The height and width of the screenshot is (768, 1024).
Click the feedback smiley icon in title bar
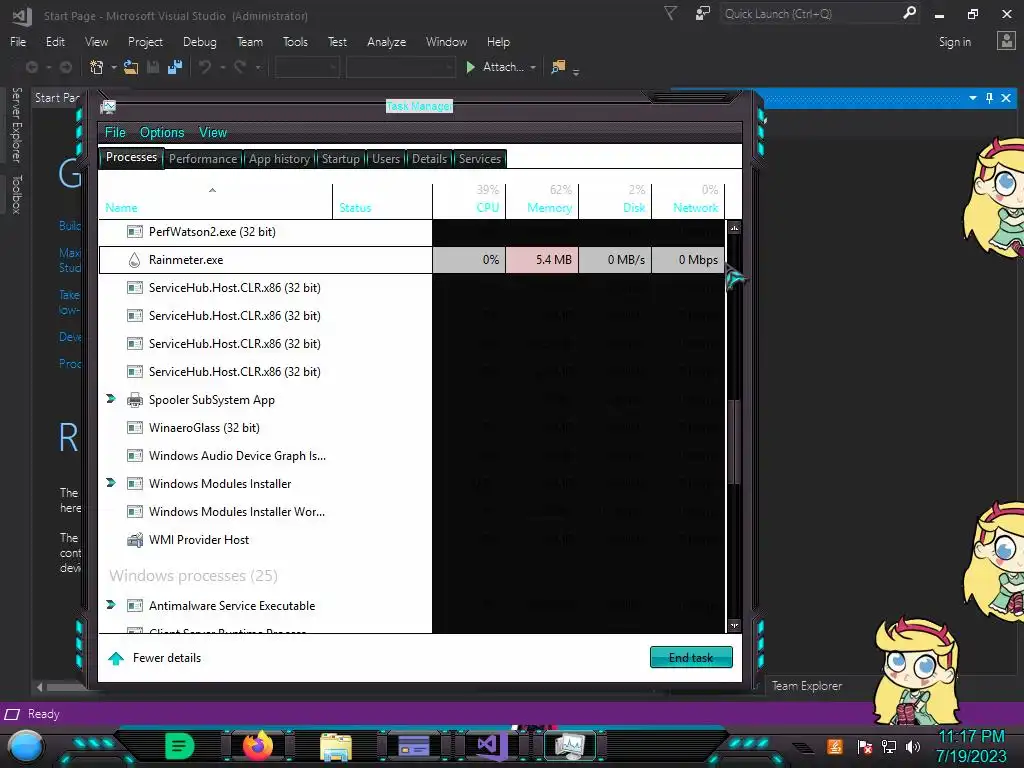703,13
